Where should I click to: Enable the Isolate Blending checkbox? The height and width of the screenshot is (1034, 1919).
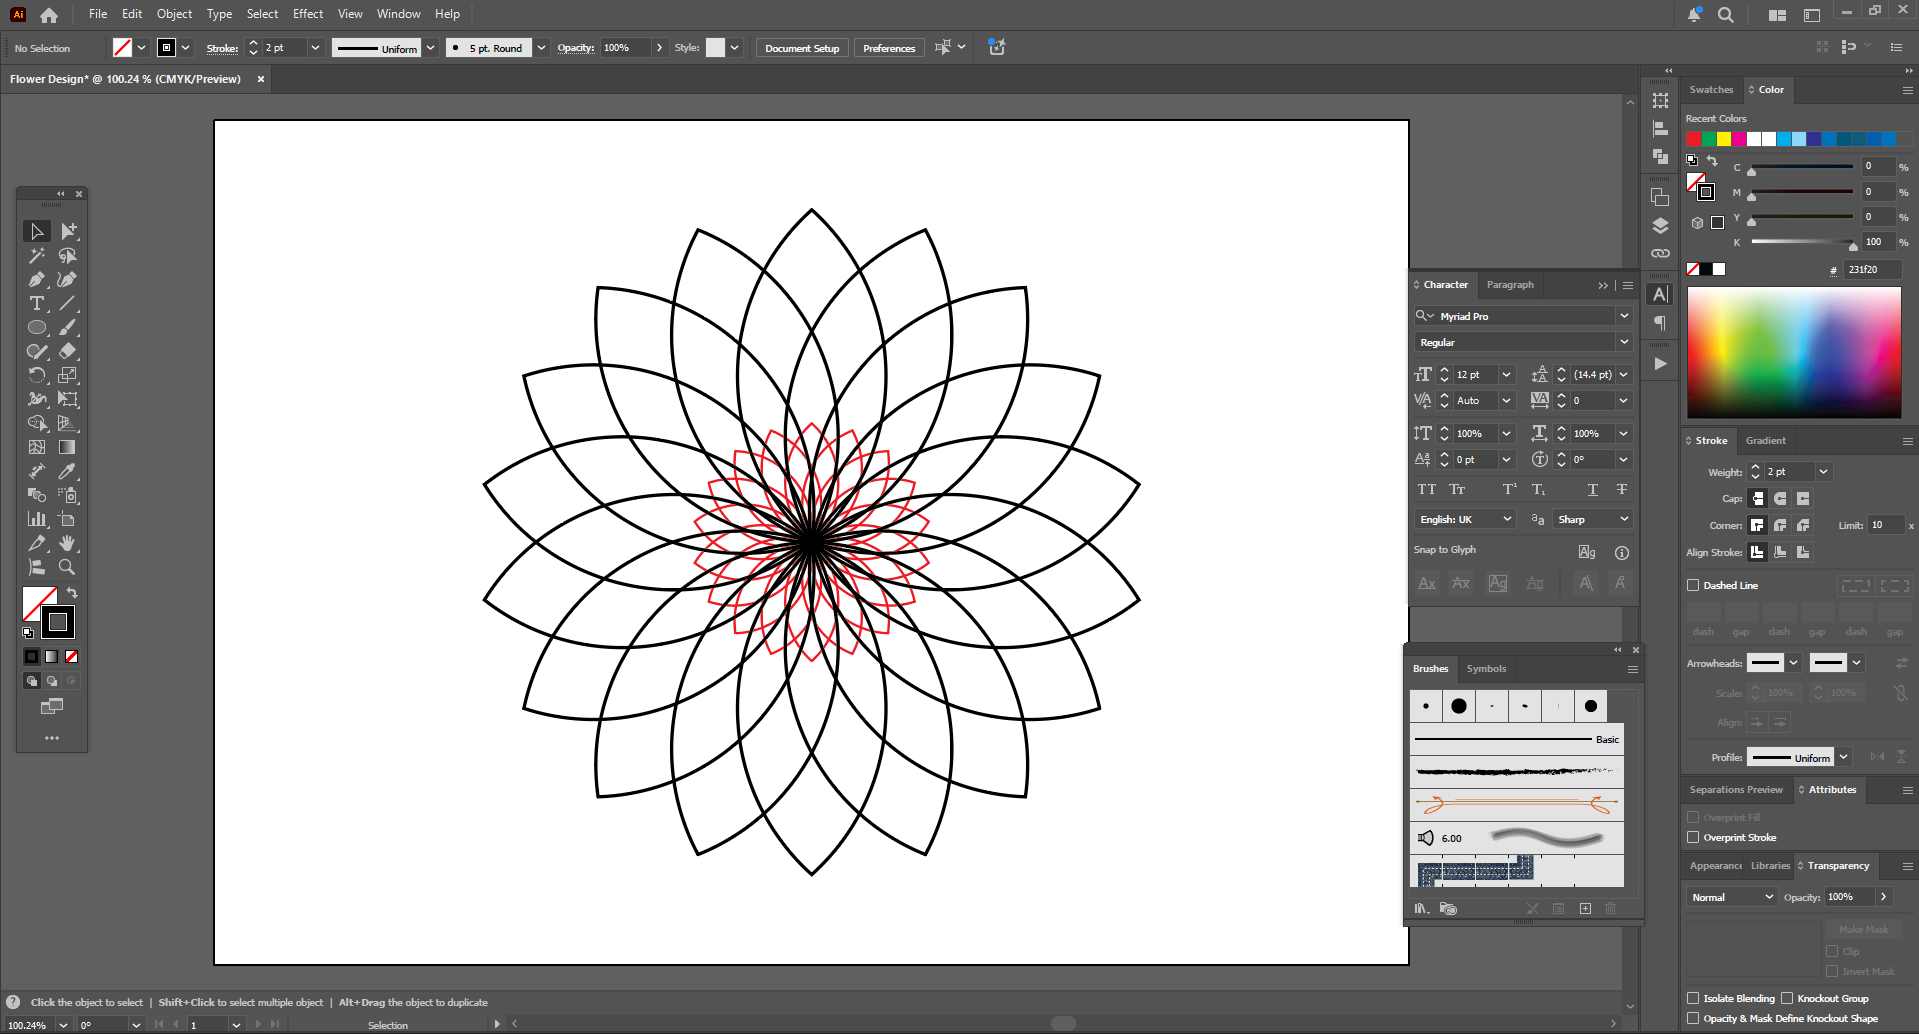click(1693, 998)
